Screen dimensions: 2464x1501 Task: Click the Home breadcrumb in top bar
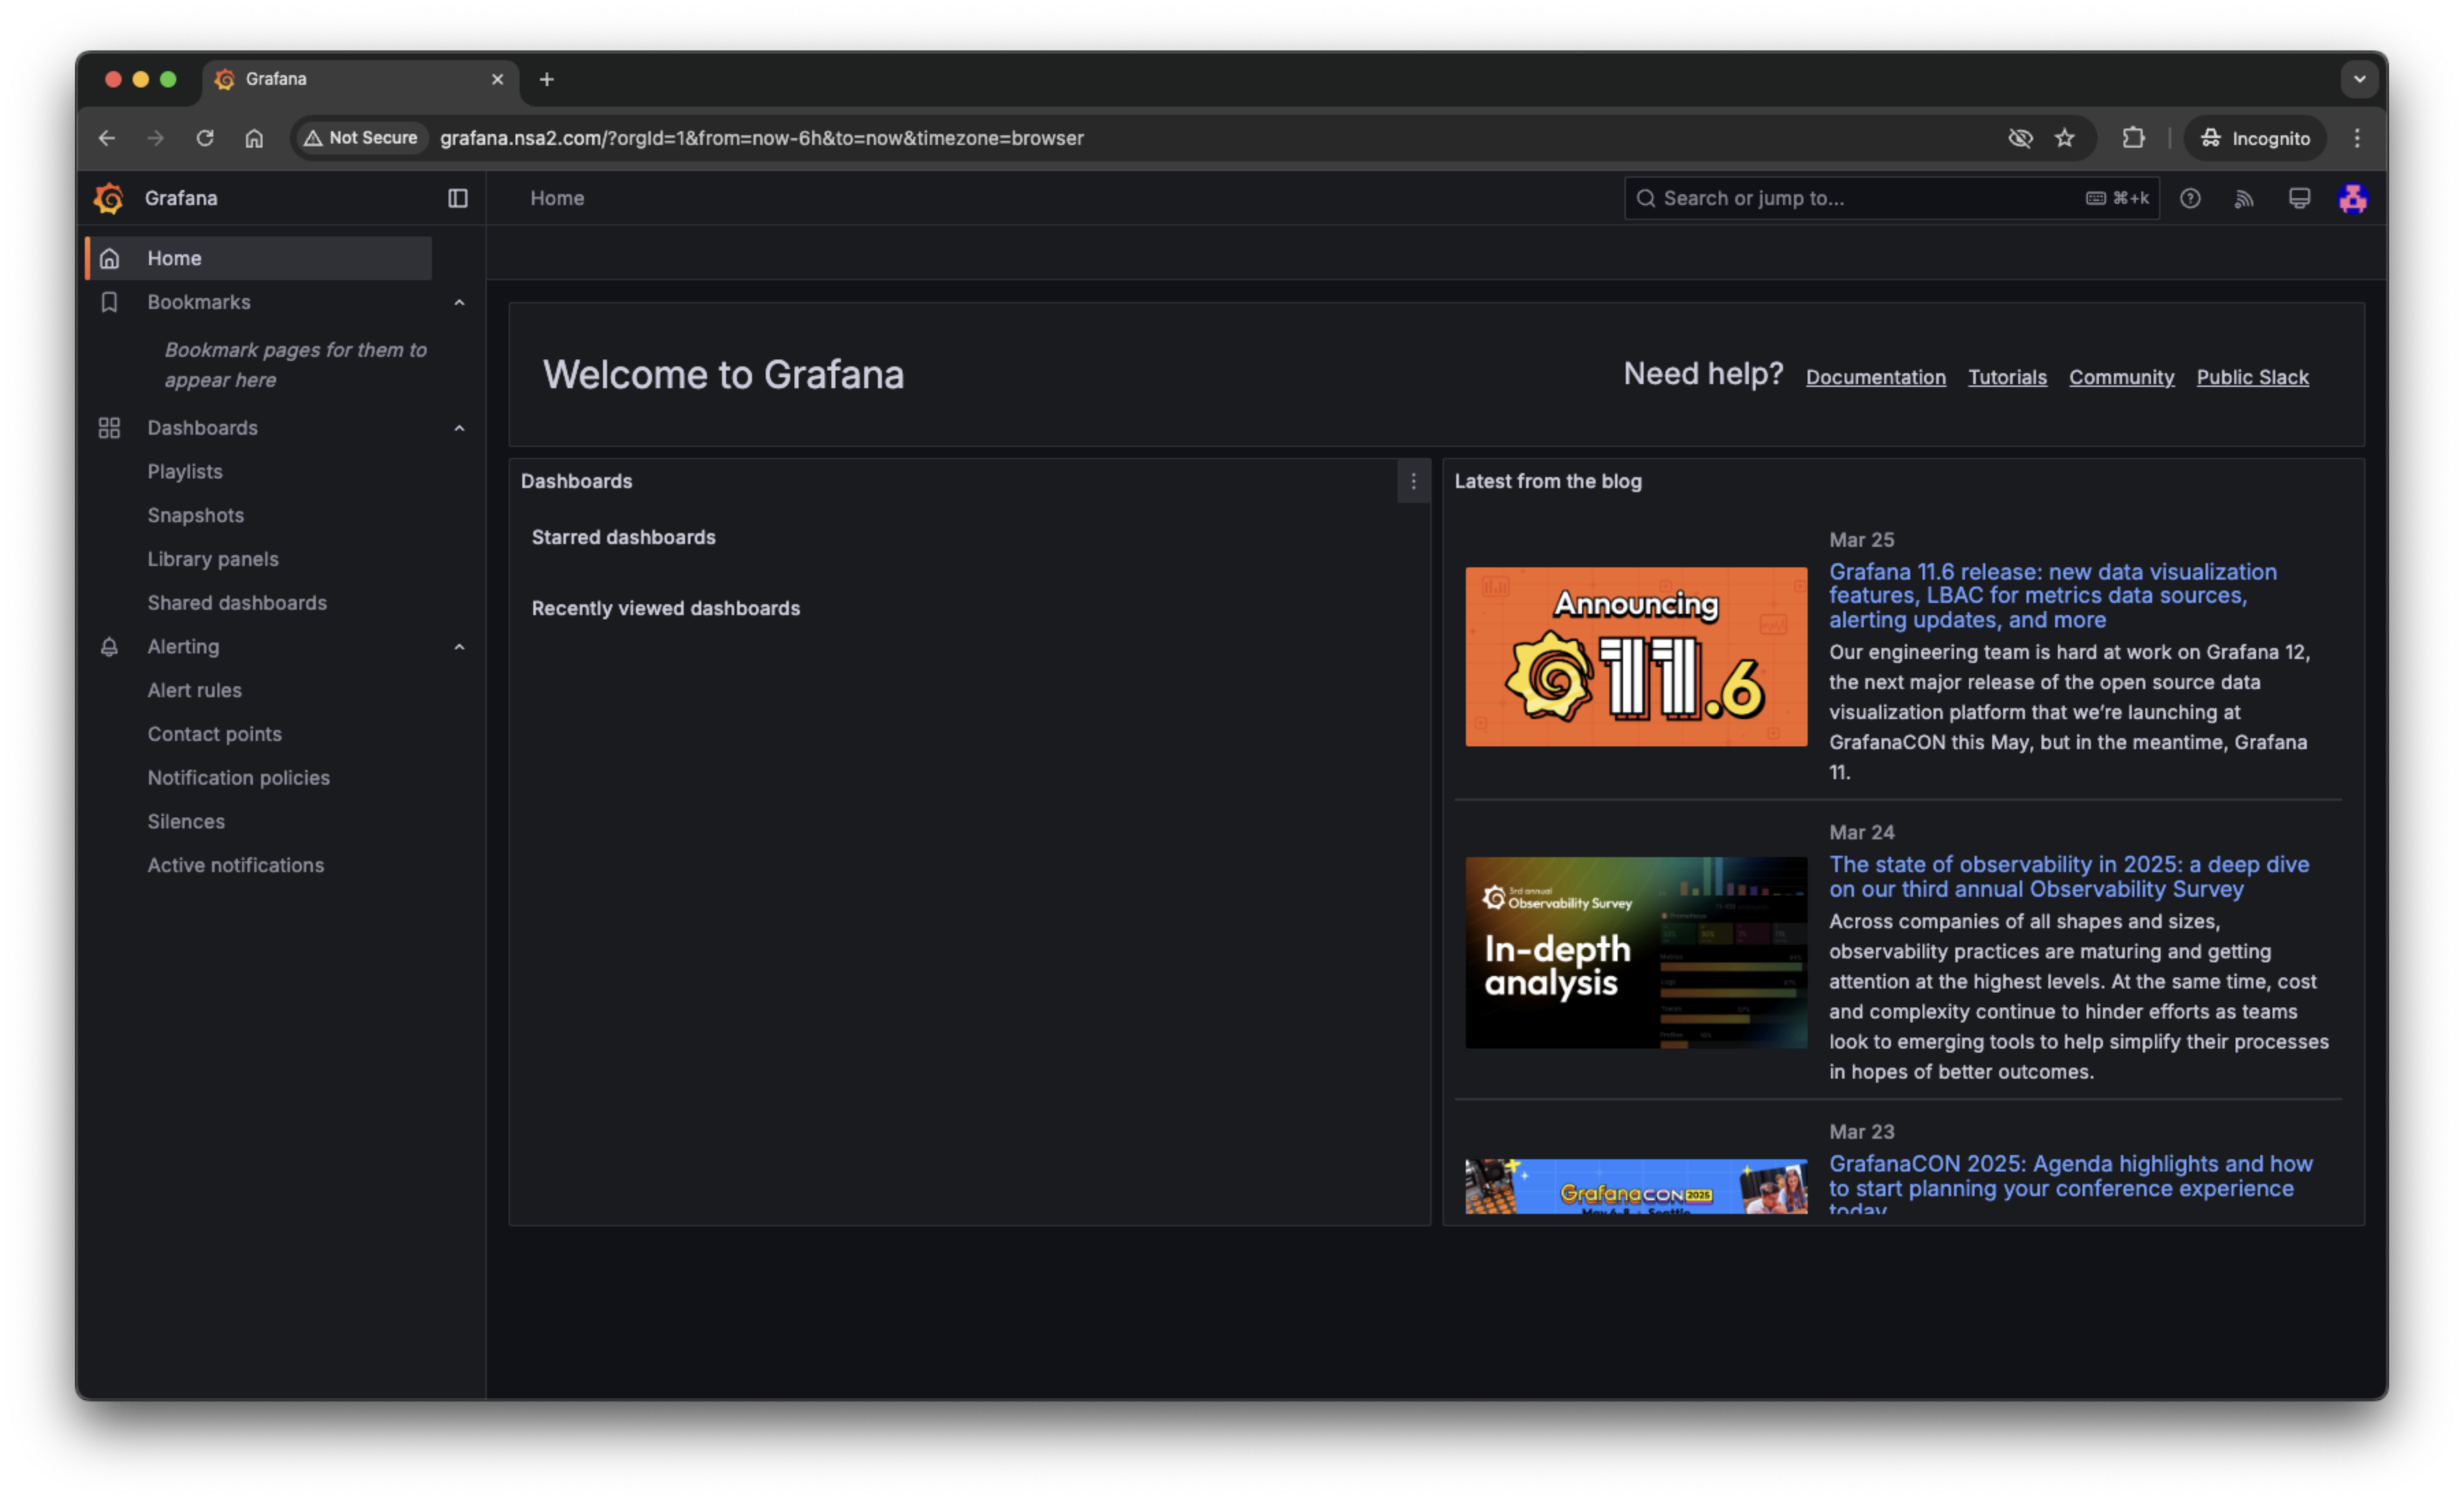(557, 198)
